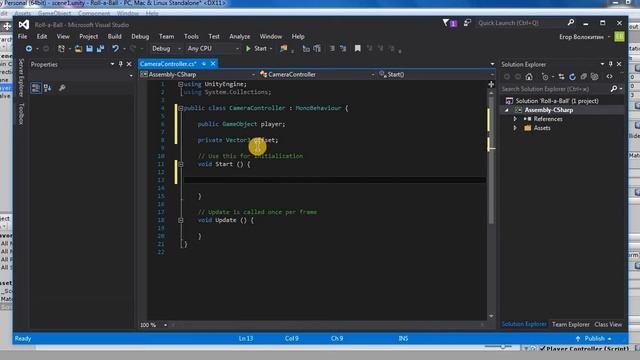Open the Server Explorer side tab
Viewport: 640px width, 360px height.
(x=21, y=78)
